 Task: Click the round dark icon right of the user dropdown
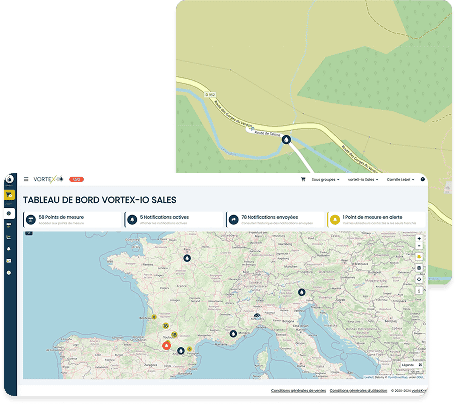click(423, 179)
